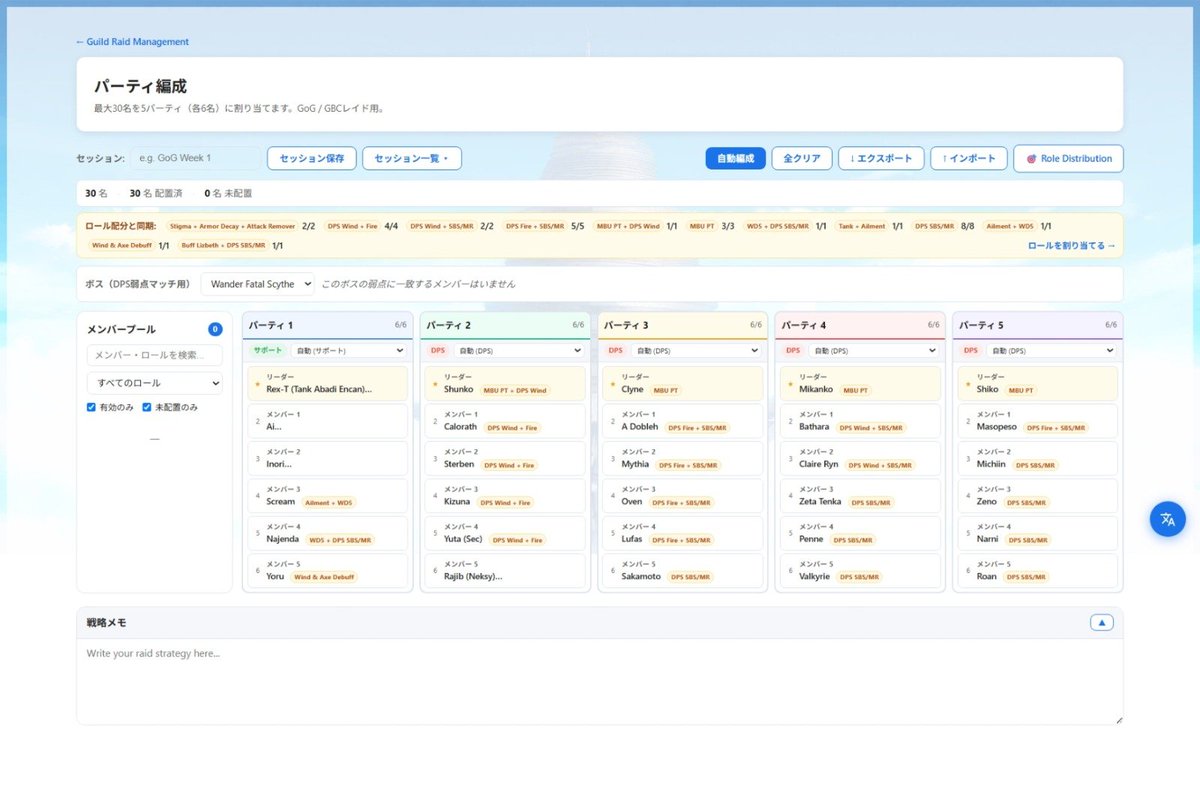Click leader star icon beside Shunko
The image size is (1200, 786).
[x=434, y=384]
